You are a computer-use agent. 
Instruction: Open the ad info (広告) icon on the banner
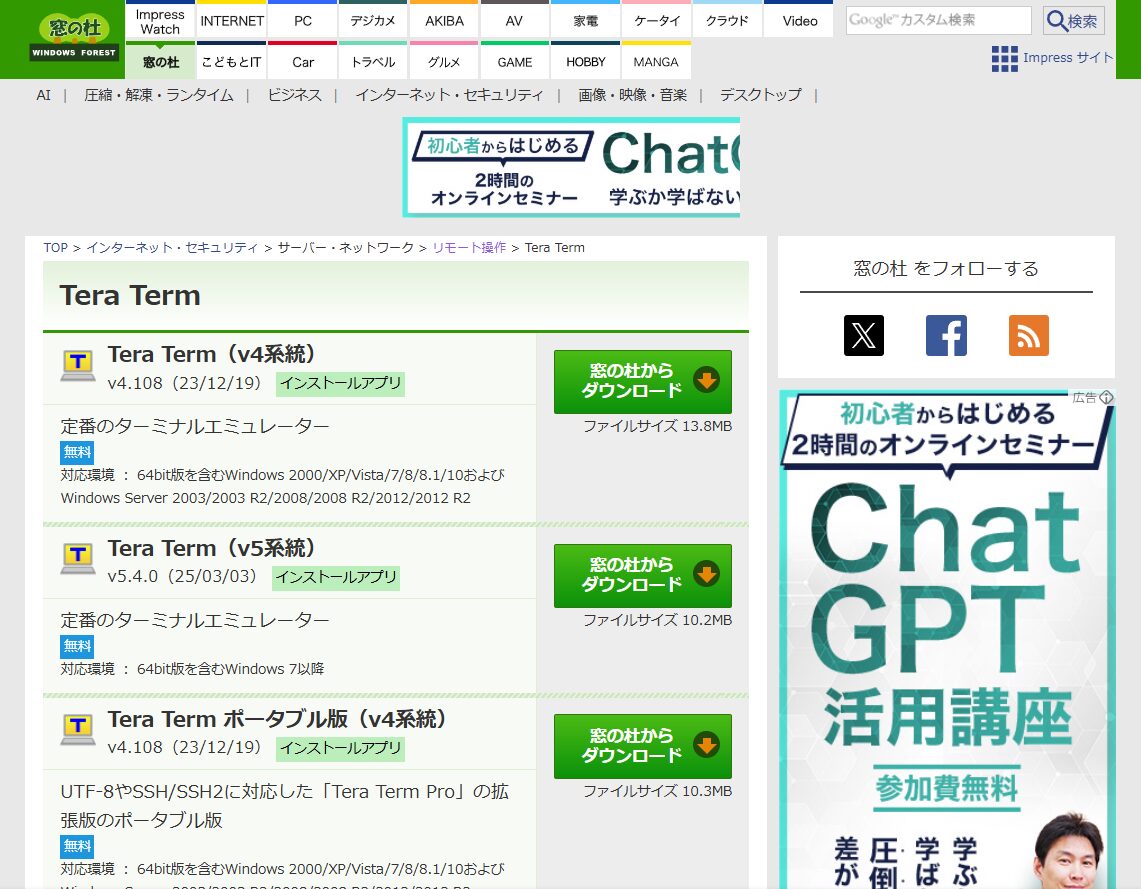click(x=1106, y=397)
